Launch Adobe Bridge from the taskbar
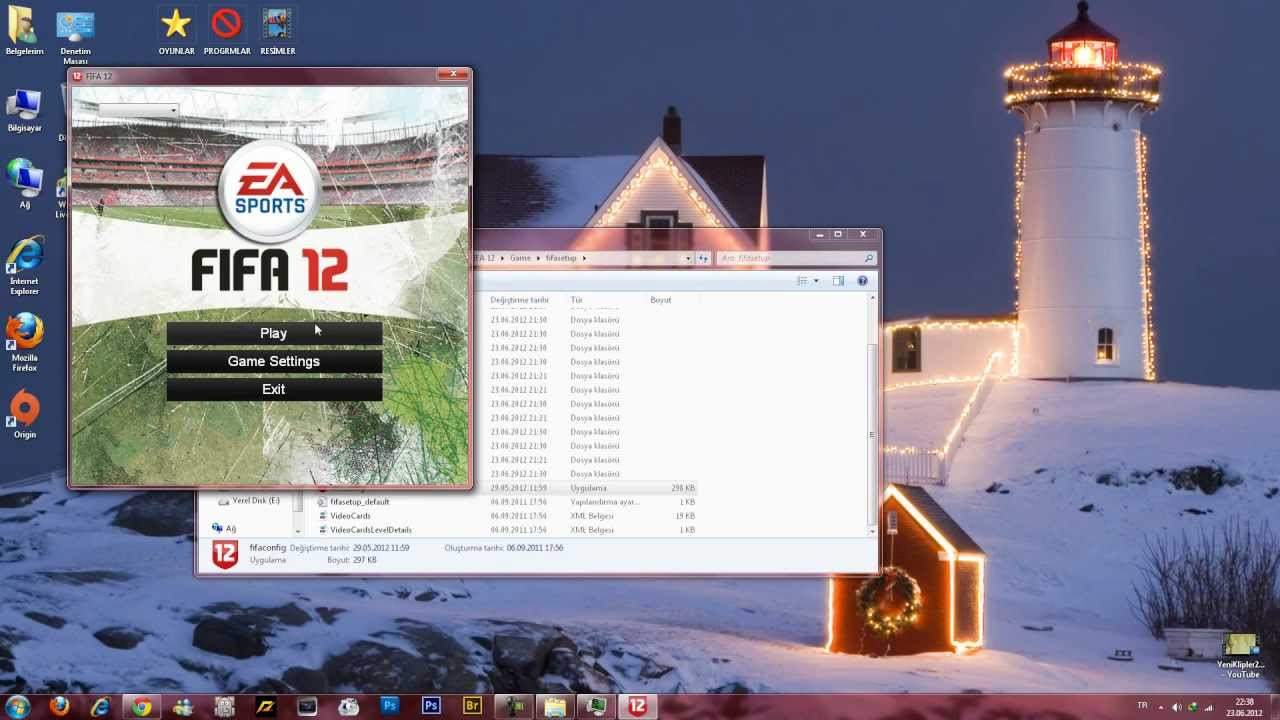1280x720 pixels. pos(472,706)
